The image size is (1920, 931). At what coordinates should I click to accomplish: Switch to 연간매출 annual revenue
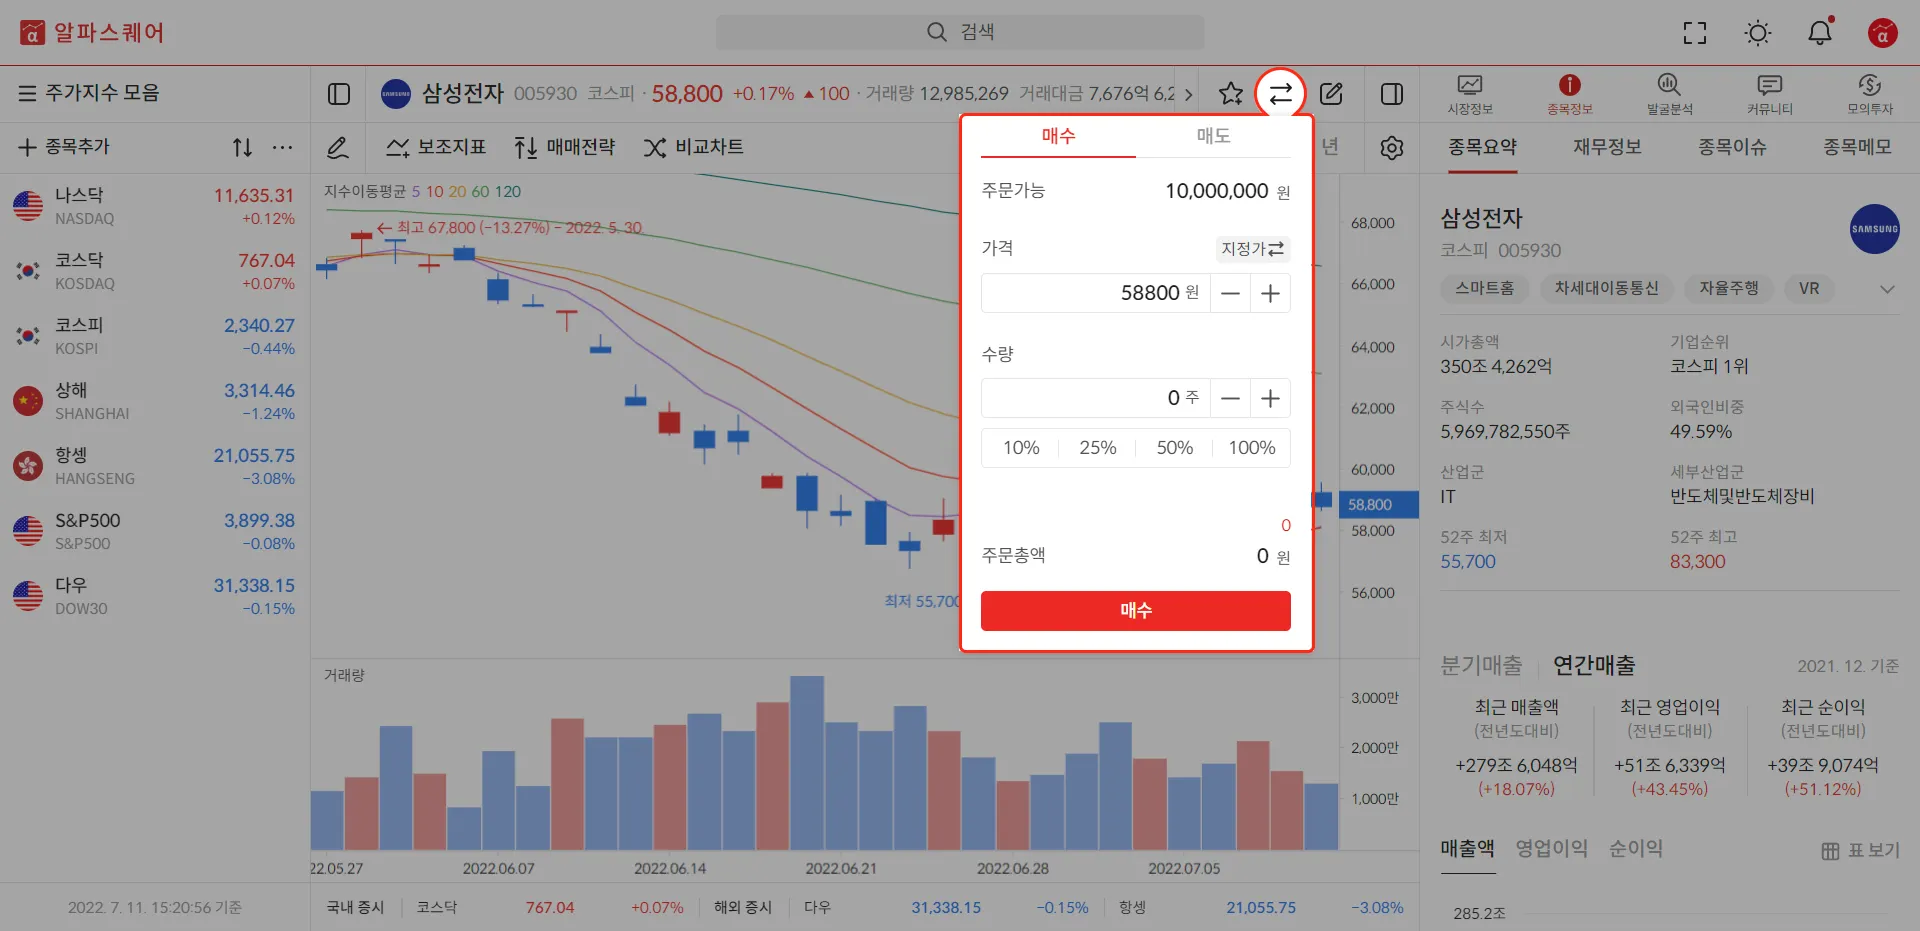[1594, 666]
